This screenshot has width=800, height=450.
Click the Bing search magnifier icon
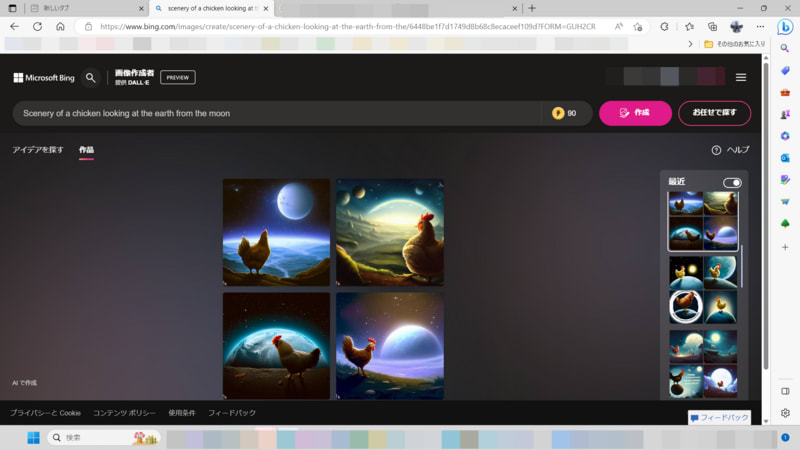[91, 77]
